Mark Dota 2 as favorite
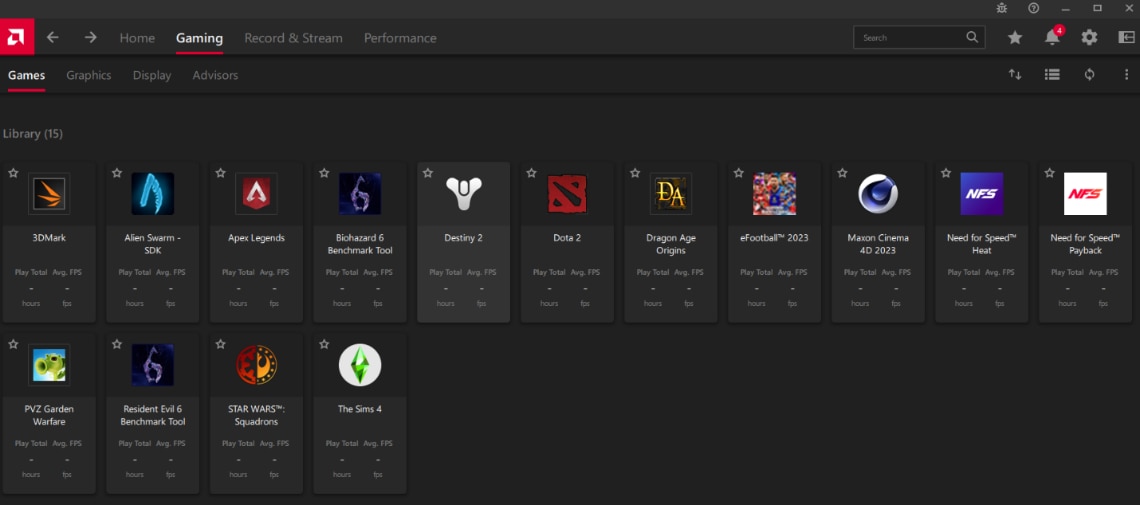Viewport: 1140px width, 505px height. tap(531, 173)
